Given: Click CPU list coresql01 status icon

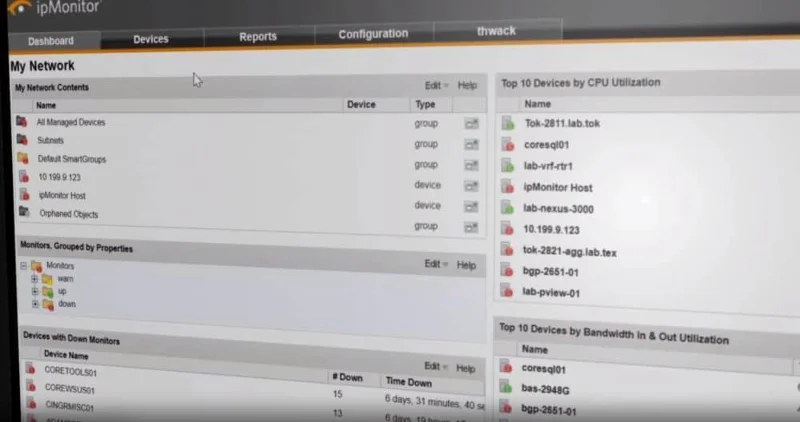Looking at the screenshot, I should point(508,145).
